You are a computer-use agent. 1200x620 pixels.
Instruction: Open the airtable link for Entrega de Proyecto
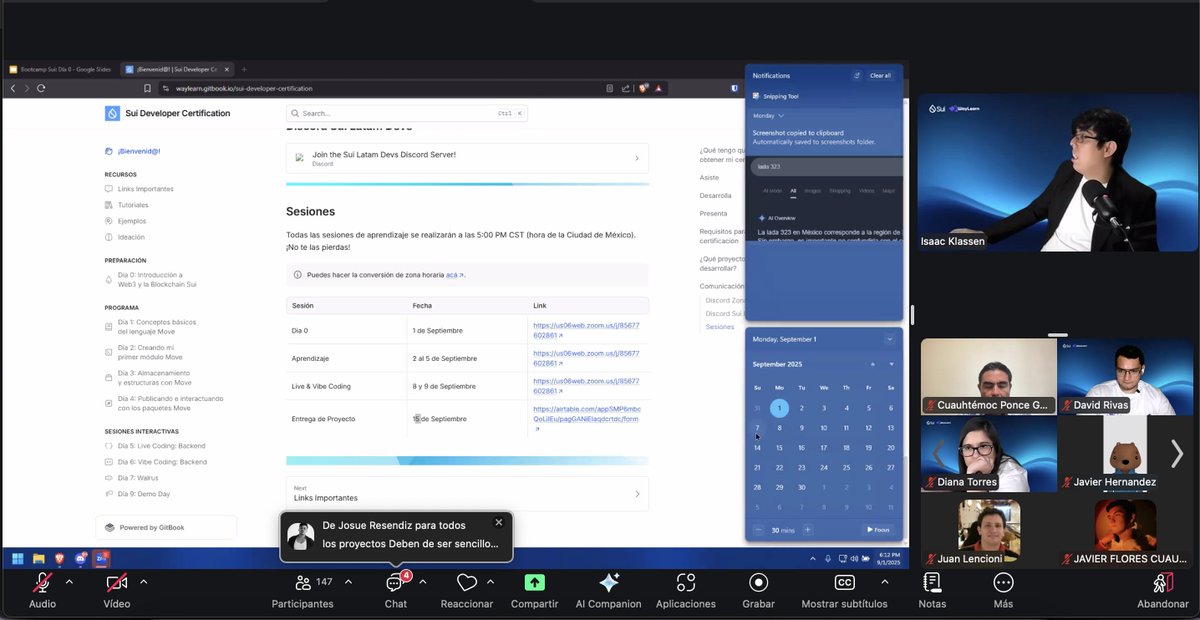point(586,418)
